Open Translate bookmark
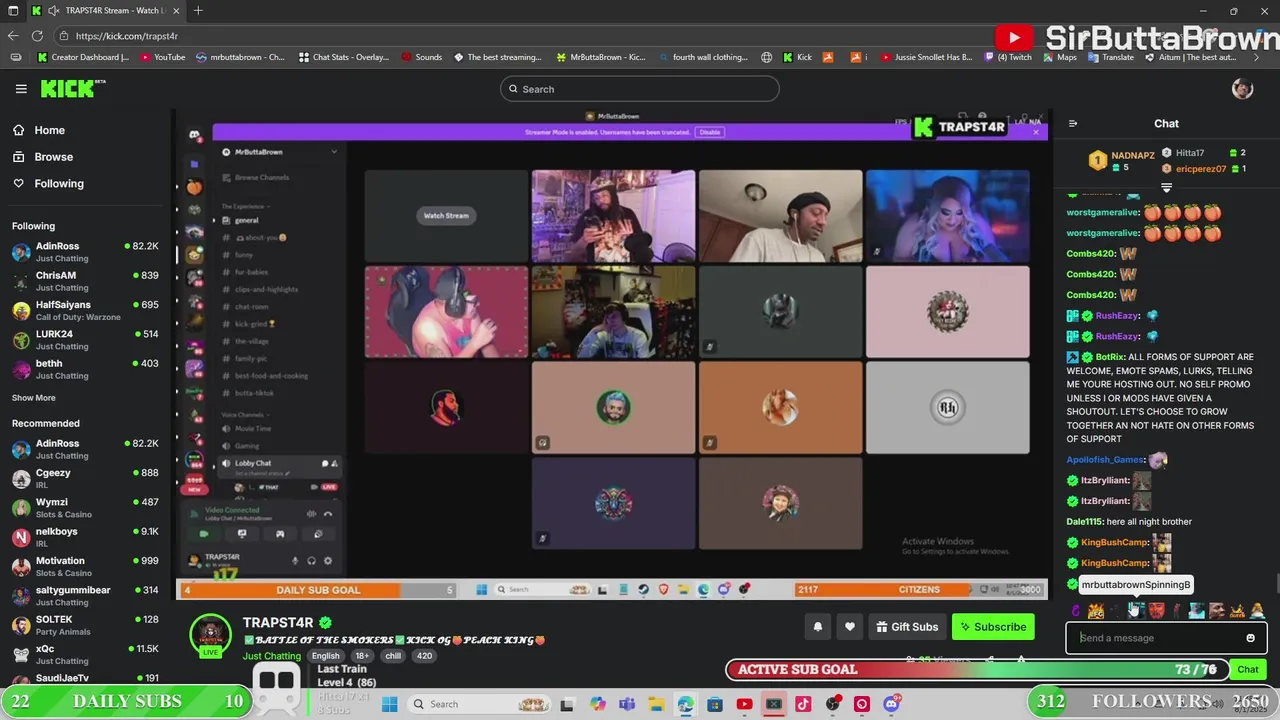Image resolution: width=1280 pixels, height=720 pixels. pos(1111,57)
